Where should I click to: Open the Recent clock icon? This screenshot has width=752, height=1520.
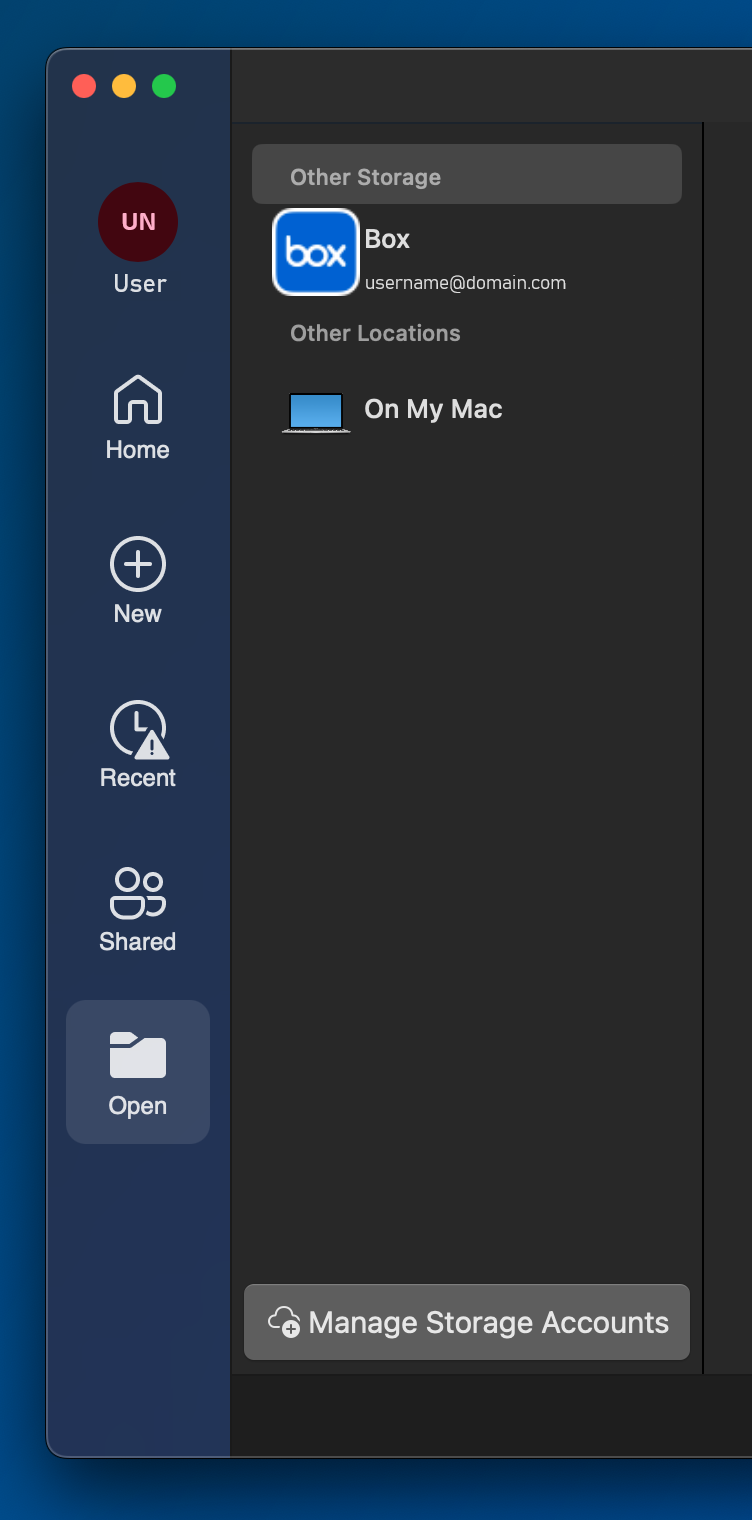coord(138,729)
